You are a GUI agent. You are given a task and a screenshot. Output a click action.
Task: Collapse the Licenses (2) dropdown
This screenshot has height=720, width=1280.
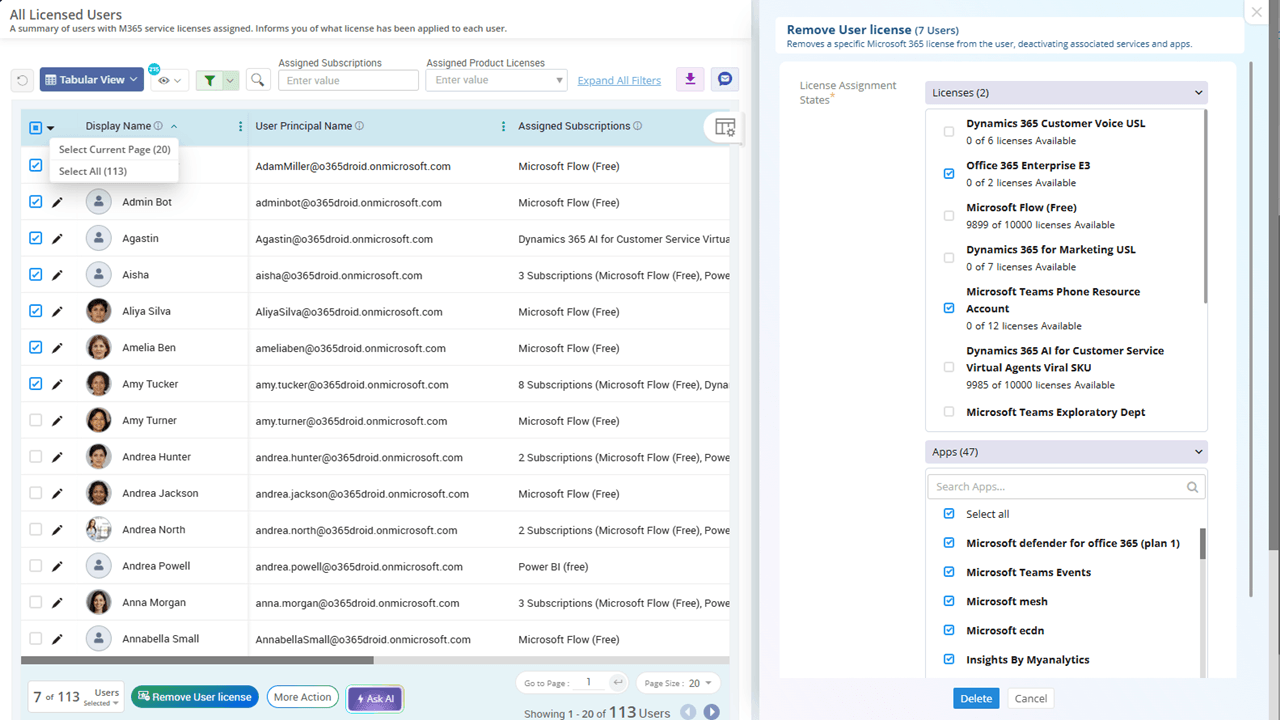(x=1066, y=93)
